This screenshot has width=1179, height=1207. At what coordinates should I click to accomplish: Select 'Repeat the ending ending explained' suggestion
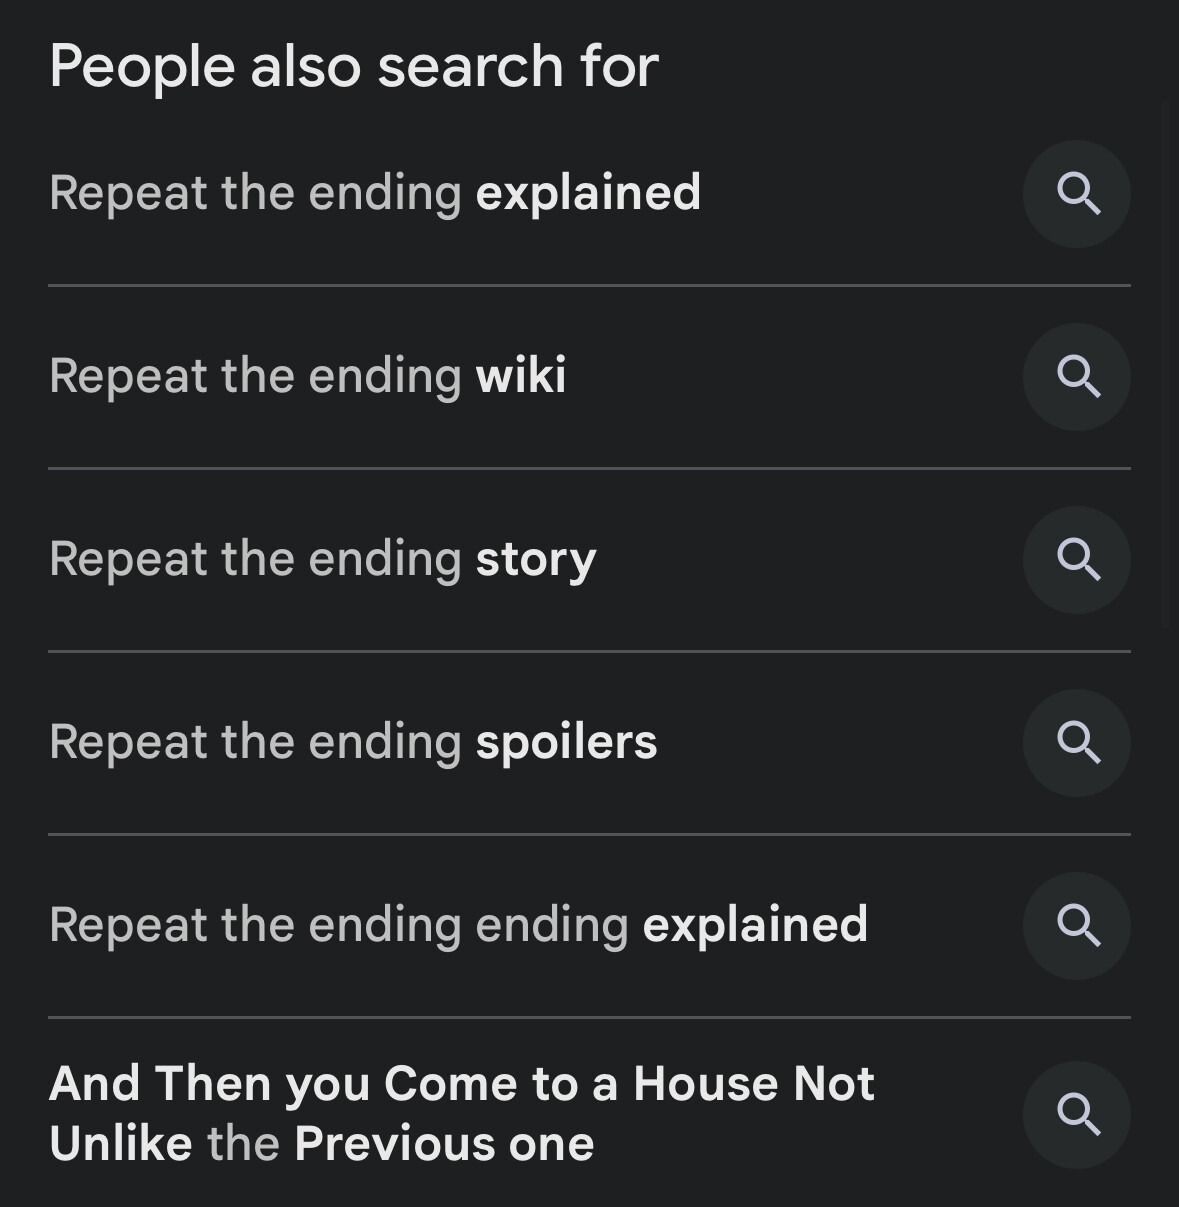[458, 925]
